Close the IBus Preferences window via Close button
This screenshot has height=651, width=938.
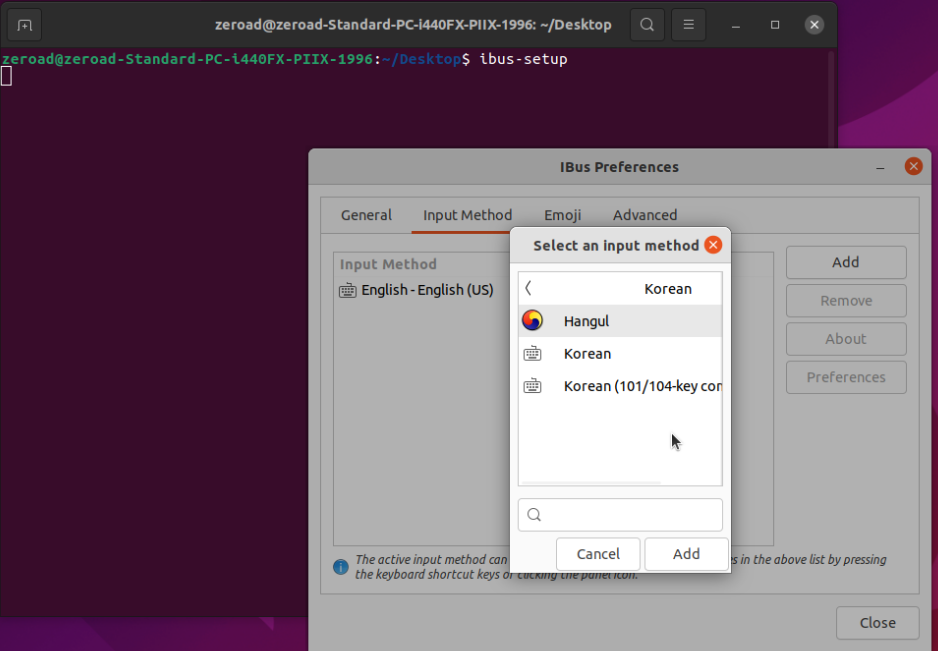click(878, 622)
